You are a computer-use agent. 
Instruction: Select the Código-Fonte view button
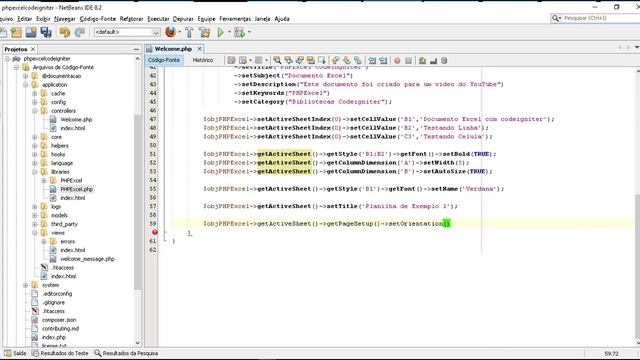[x=164, y=60]
